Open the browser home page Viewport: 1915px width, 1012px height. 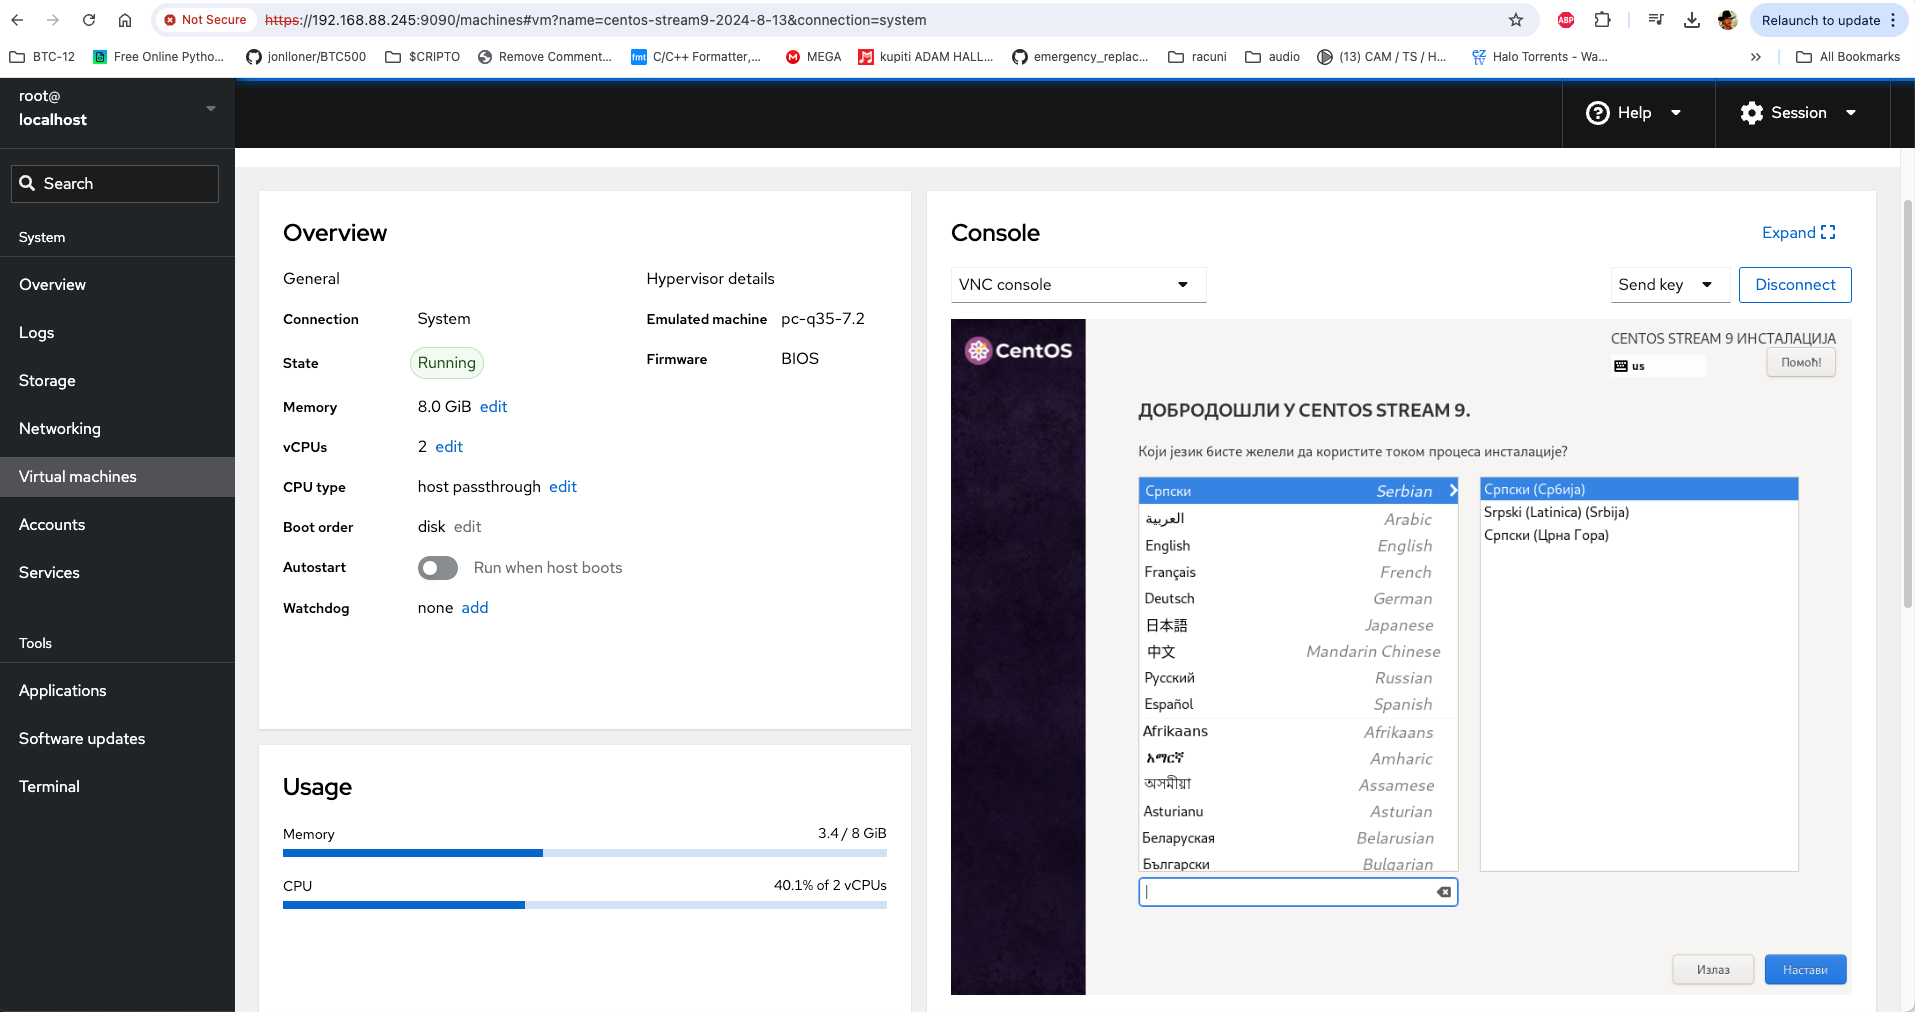[x=124, y=20]
